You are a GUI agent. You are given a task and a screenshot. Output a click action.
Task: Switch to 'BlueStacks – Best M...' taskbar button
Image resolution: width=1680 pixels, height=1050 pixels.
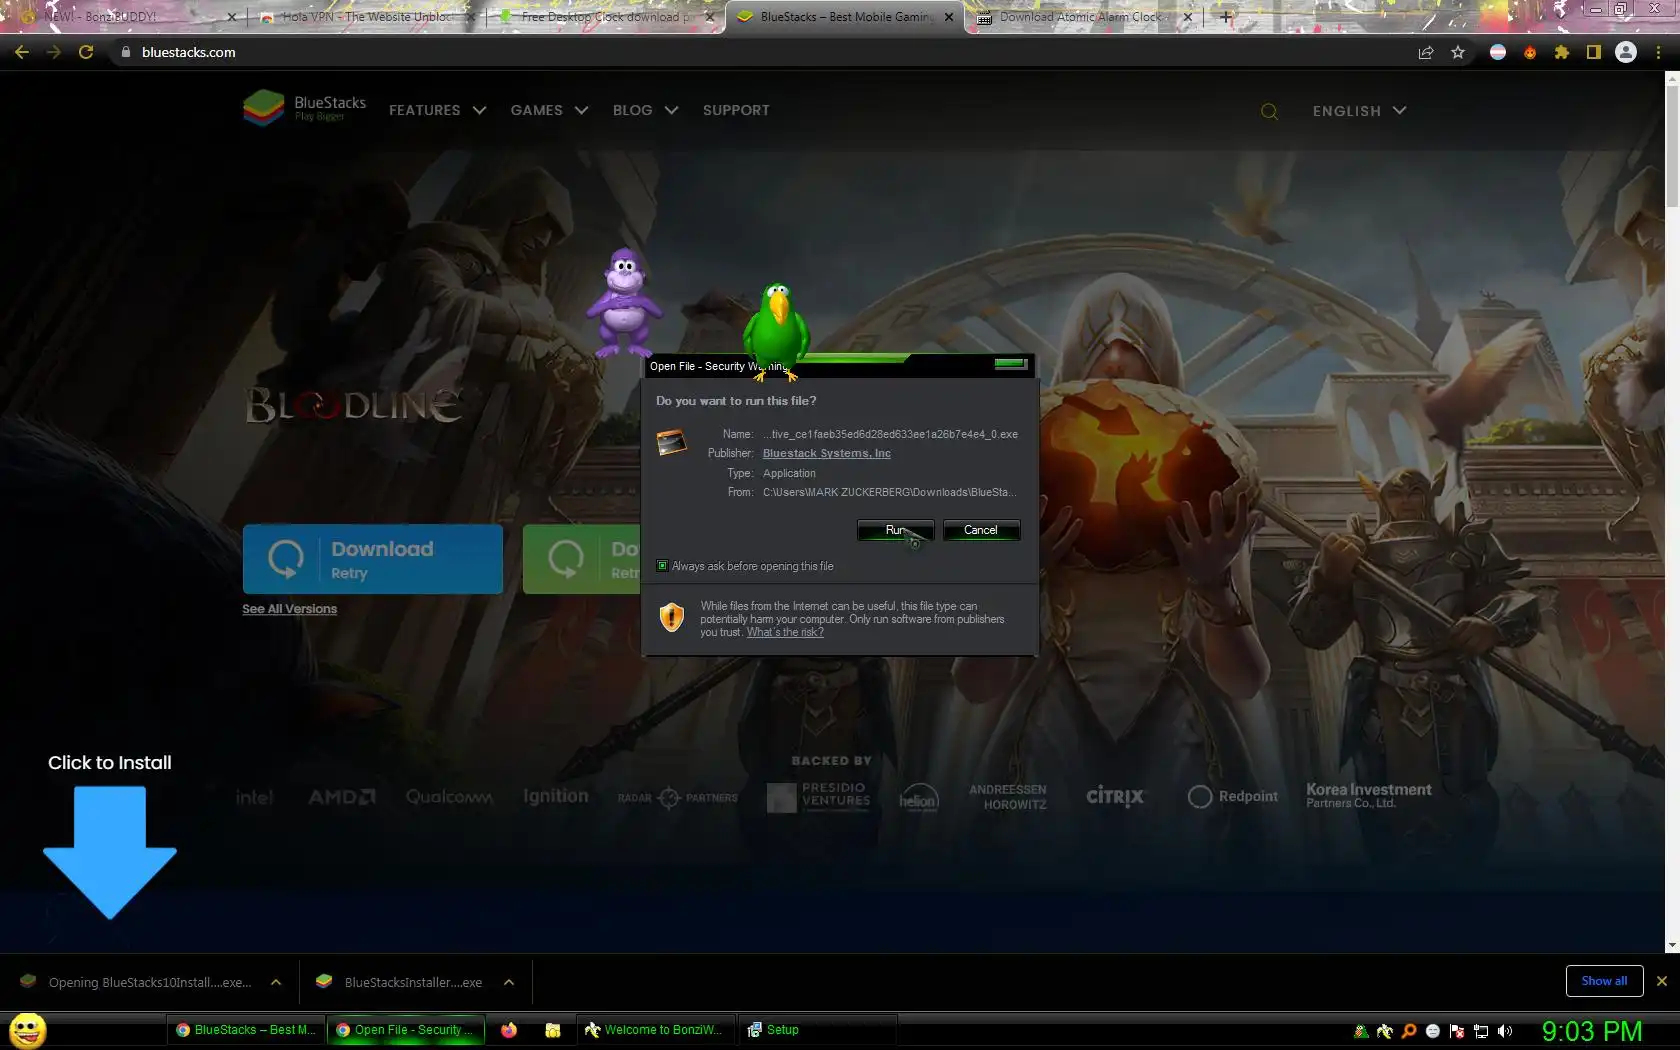pos(246,1030)
